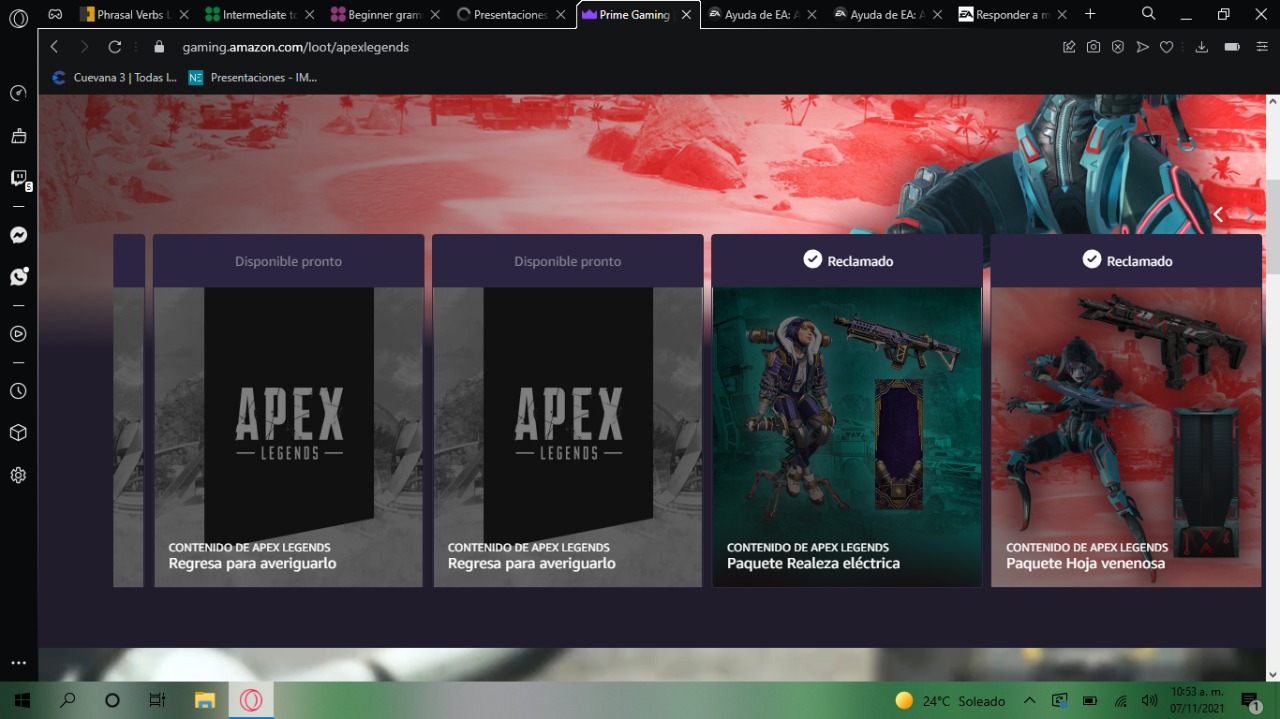
Task: Reload the Prime Gaming page
Action: tap(115, 47)
